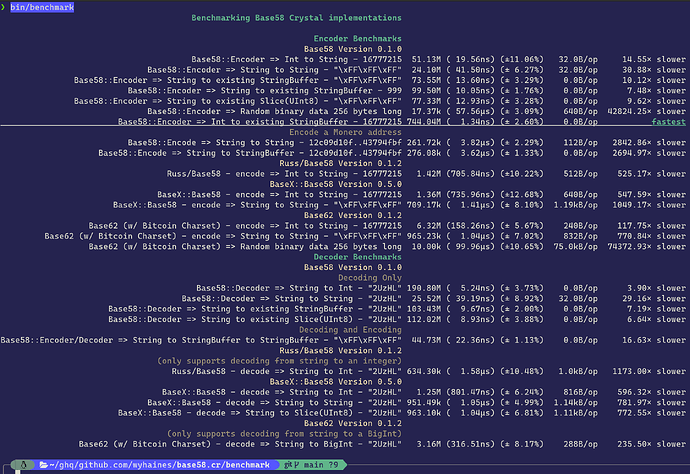
Task: Click the '(±12.68%)' deviation value
Action: pos(522,194)
